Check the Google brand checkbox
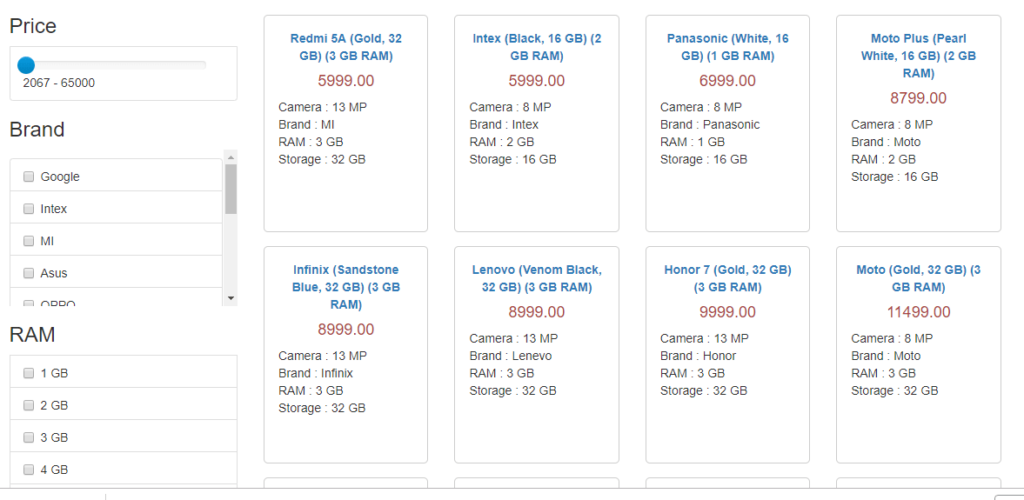Viewport: 1024px width, 500px height. (29, 176)
